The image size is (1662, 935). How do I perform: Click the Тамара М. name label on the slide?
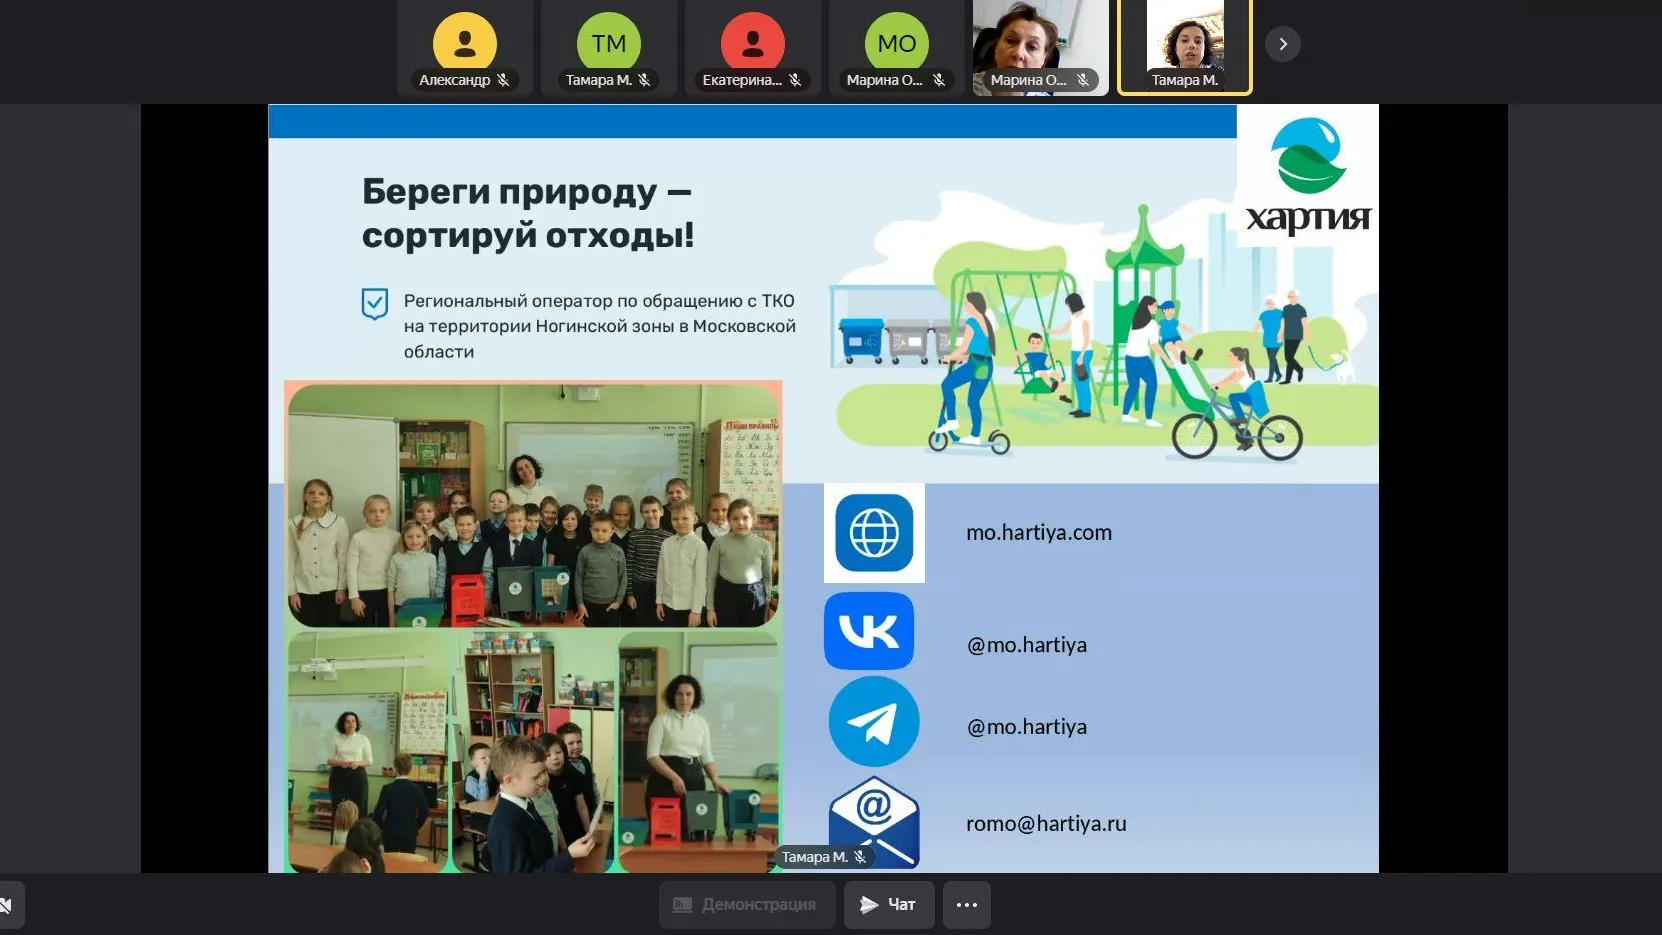pos(820,857)
